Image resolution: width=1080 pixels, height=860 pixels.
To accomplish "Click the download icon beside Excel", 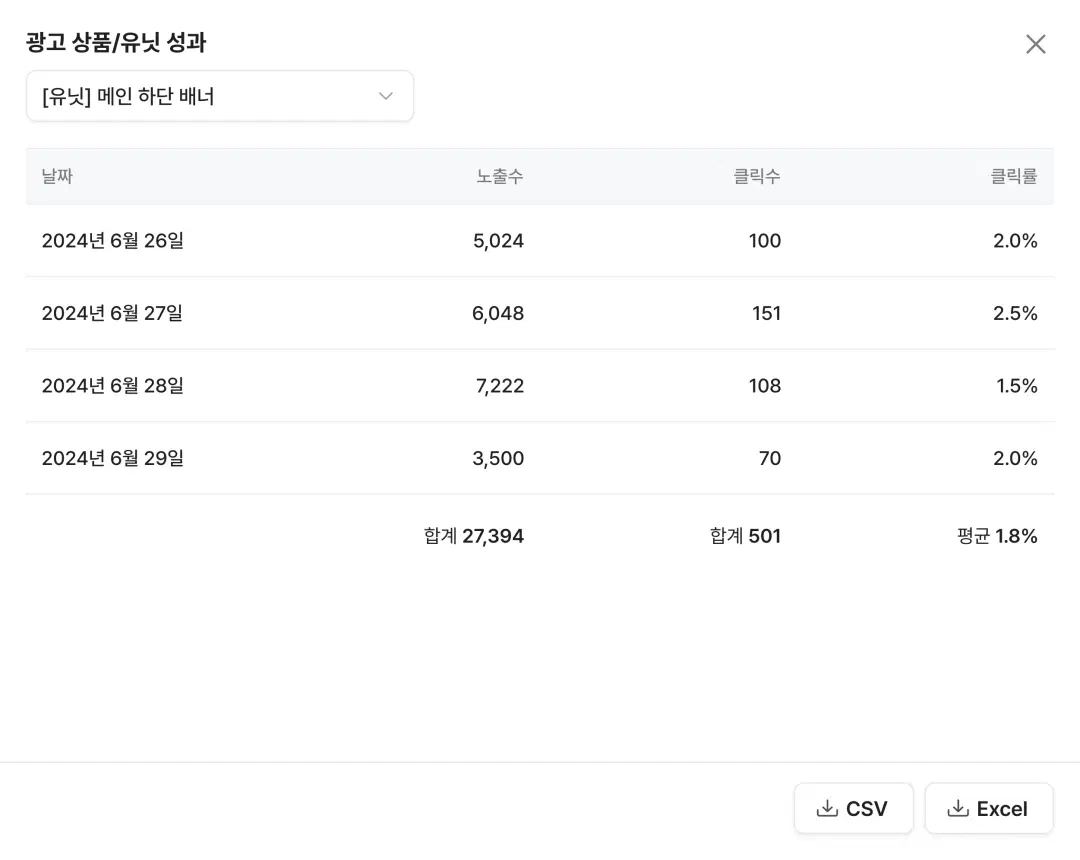I will tap(958, 808).
